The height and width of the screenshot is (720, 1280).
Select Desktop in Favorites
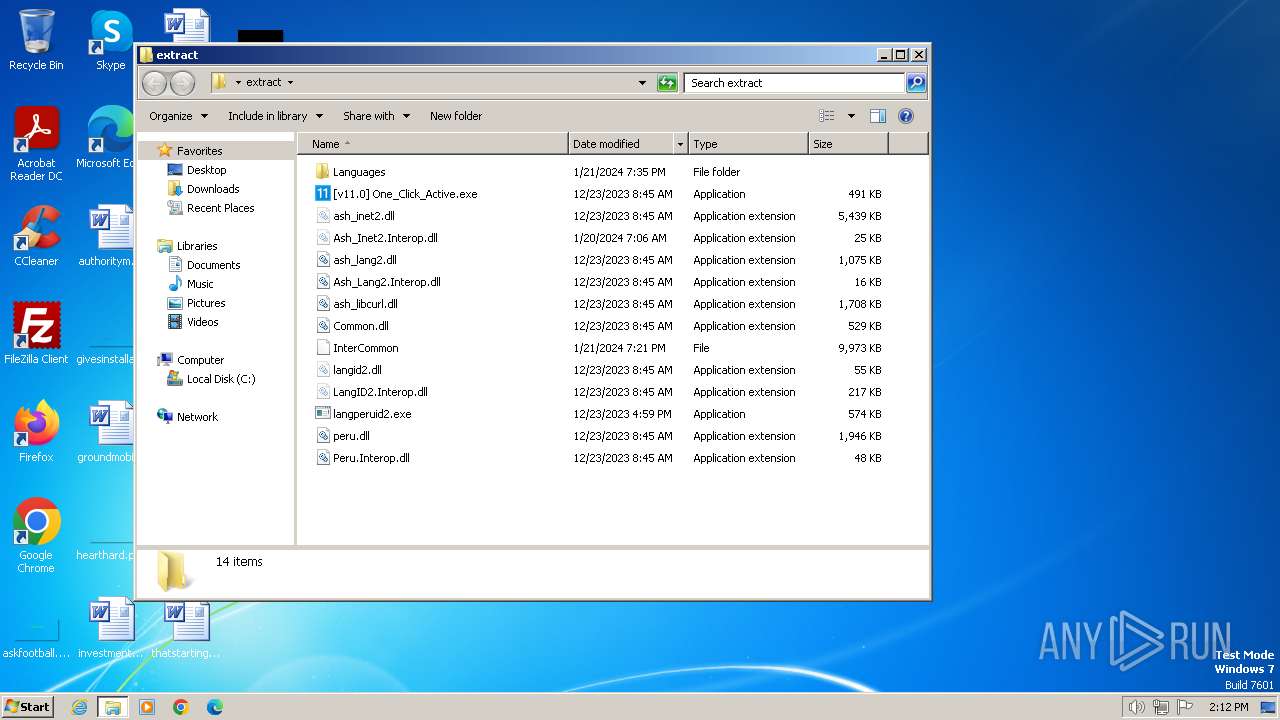click(x=206, y=170)
